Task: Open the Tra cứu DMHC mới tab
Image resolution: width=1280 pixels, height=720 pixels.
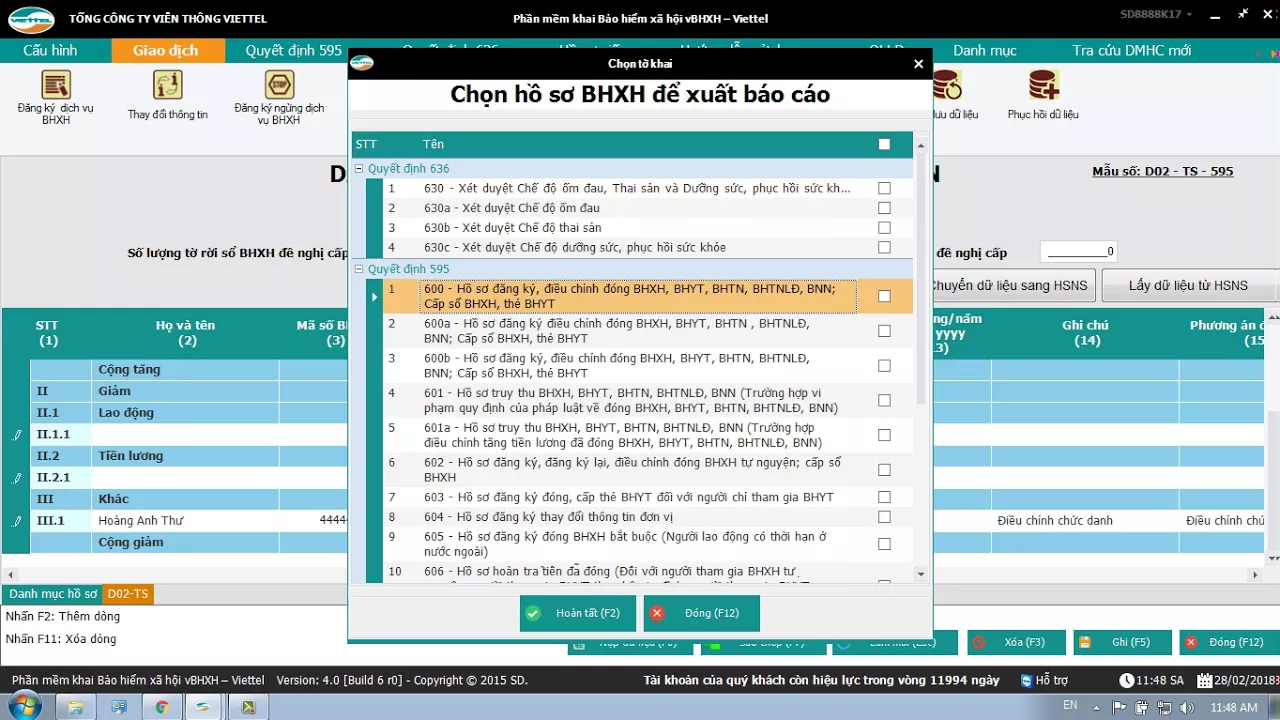Action: click(1131, 50)
